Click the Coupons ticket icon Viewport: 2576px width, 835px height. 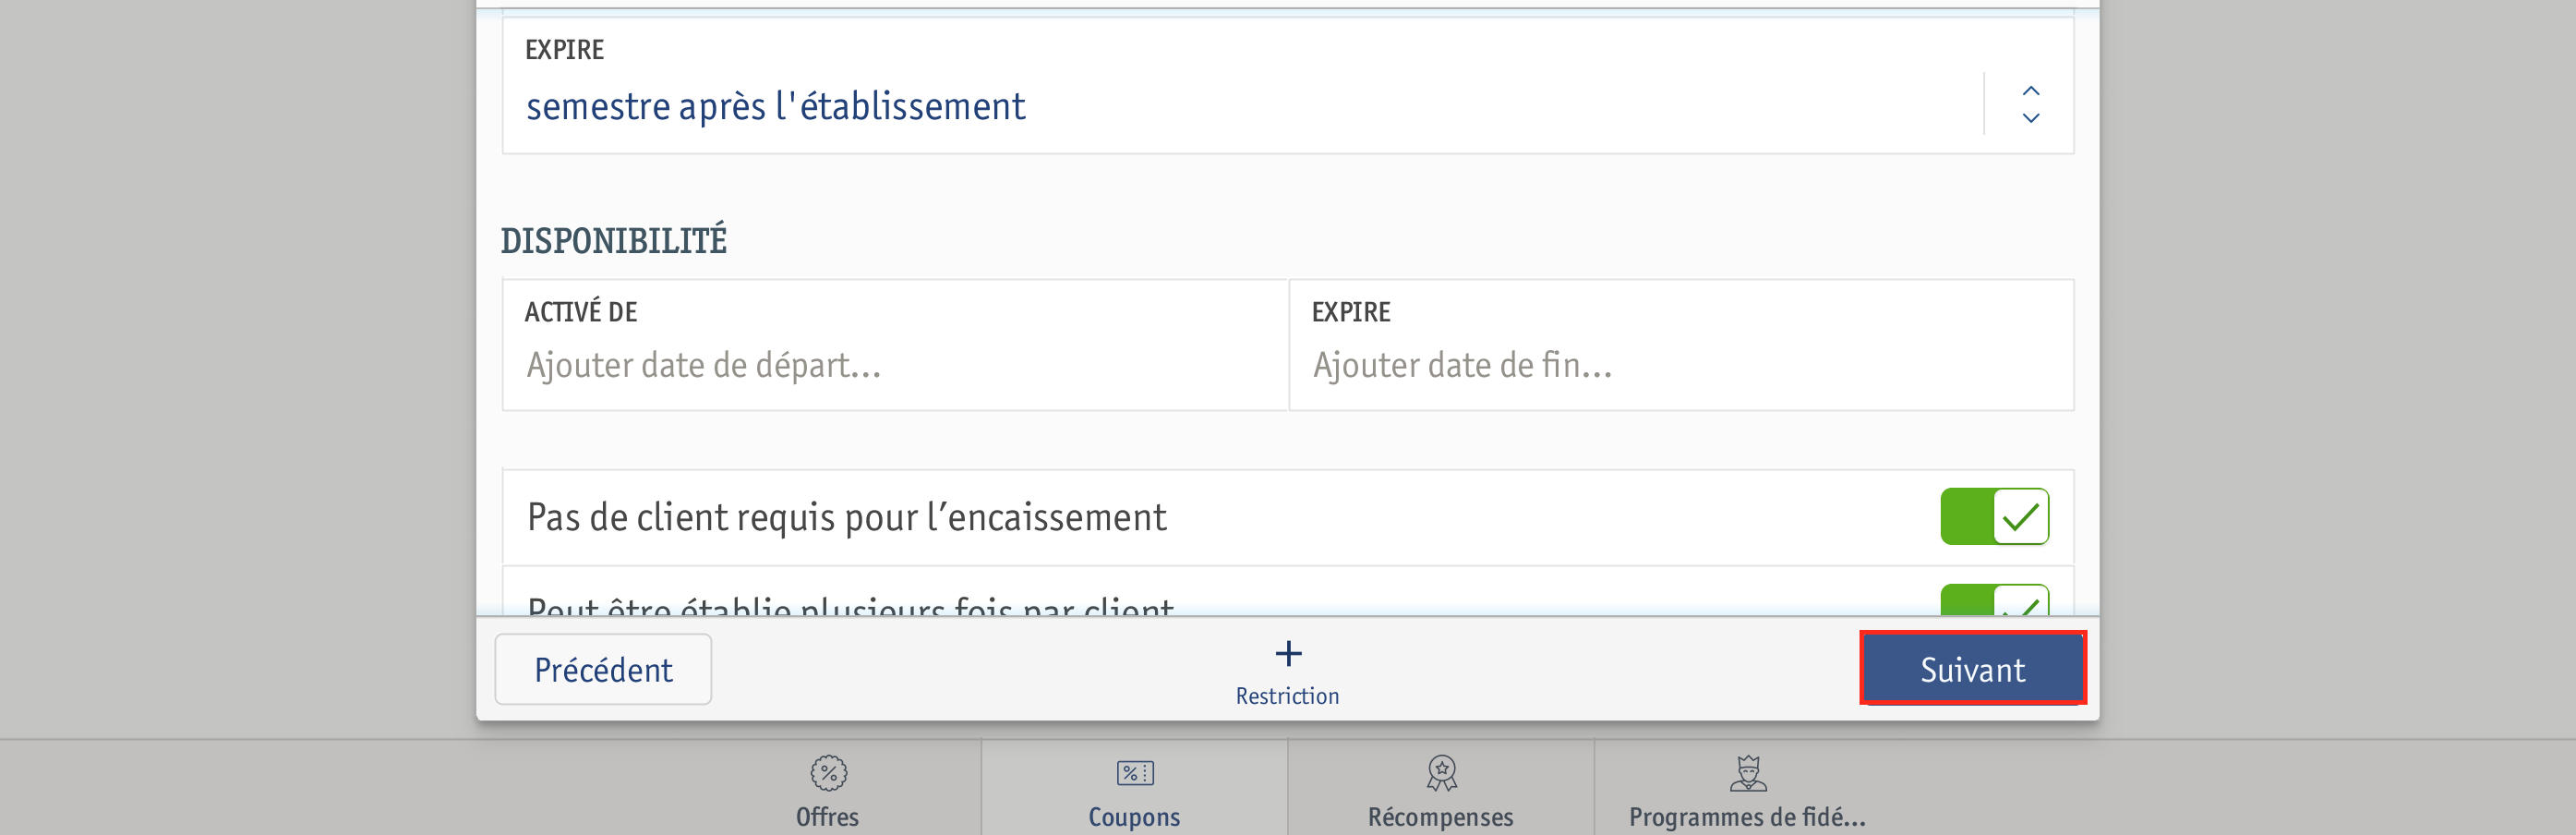click(1134, 773)
